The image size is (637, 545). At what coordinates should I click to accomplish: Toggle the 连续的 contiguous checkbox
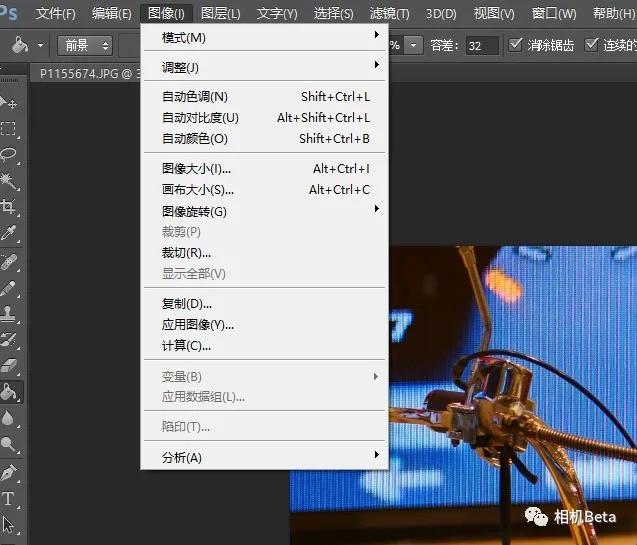[592, 45]
